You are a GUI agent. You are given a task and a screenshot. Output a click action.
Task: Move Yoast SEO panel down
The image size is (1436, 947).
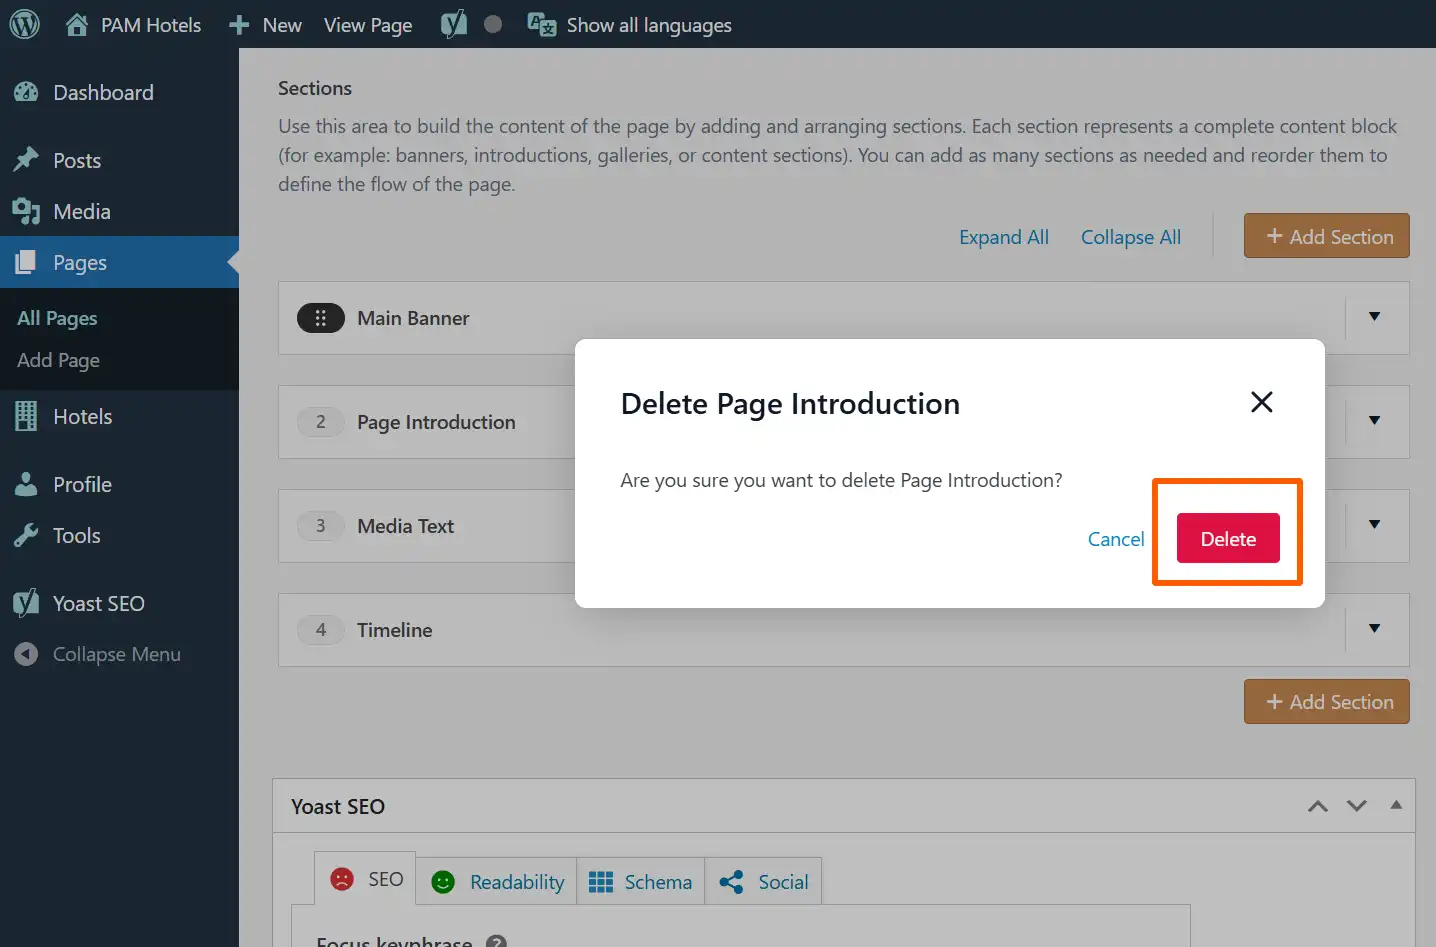[1356, 806]
